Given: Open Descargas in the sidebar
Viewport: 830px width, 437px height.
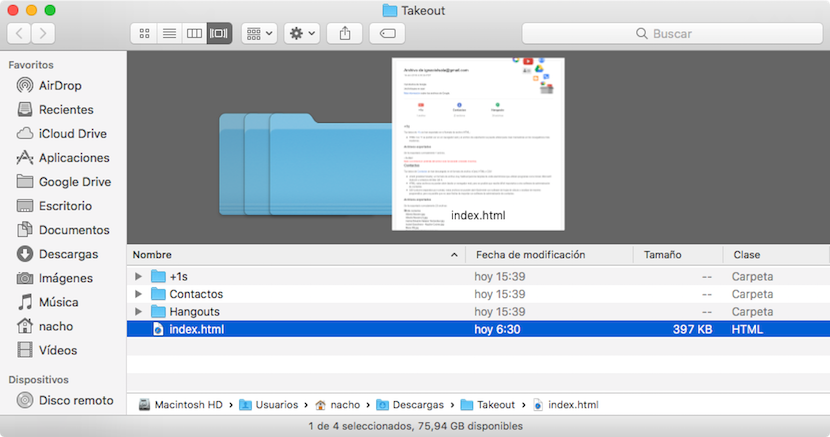Looking at the screenshot, I should pos(57,254).
